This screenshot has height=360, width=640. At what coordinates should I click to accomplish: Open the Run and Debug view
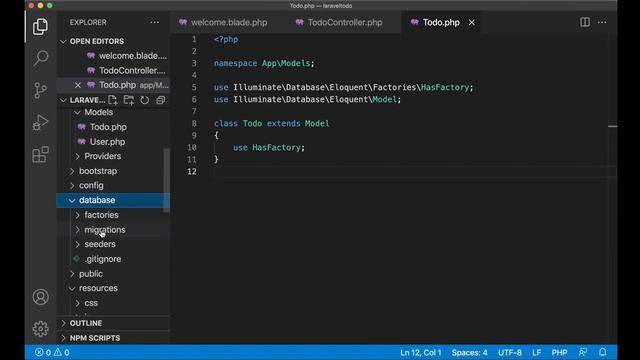click(40, 122)
